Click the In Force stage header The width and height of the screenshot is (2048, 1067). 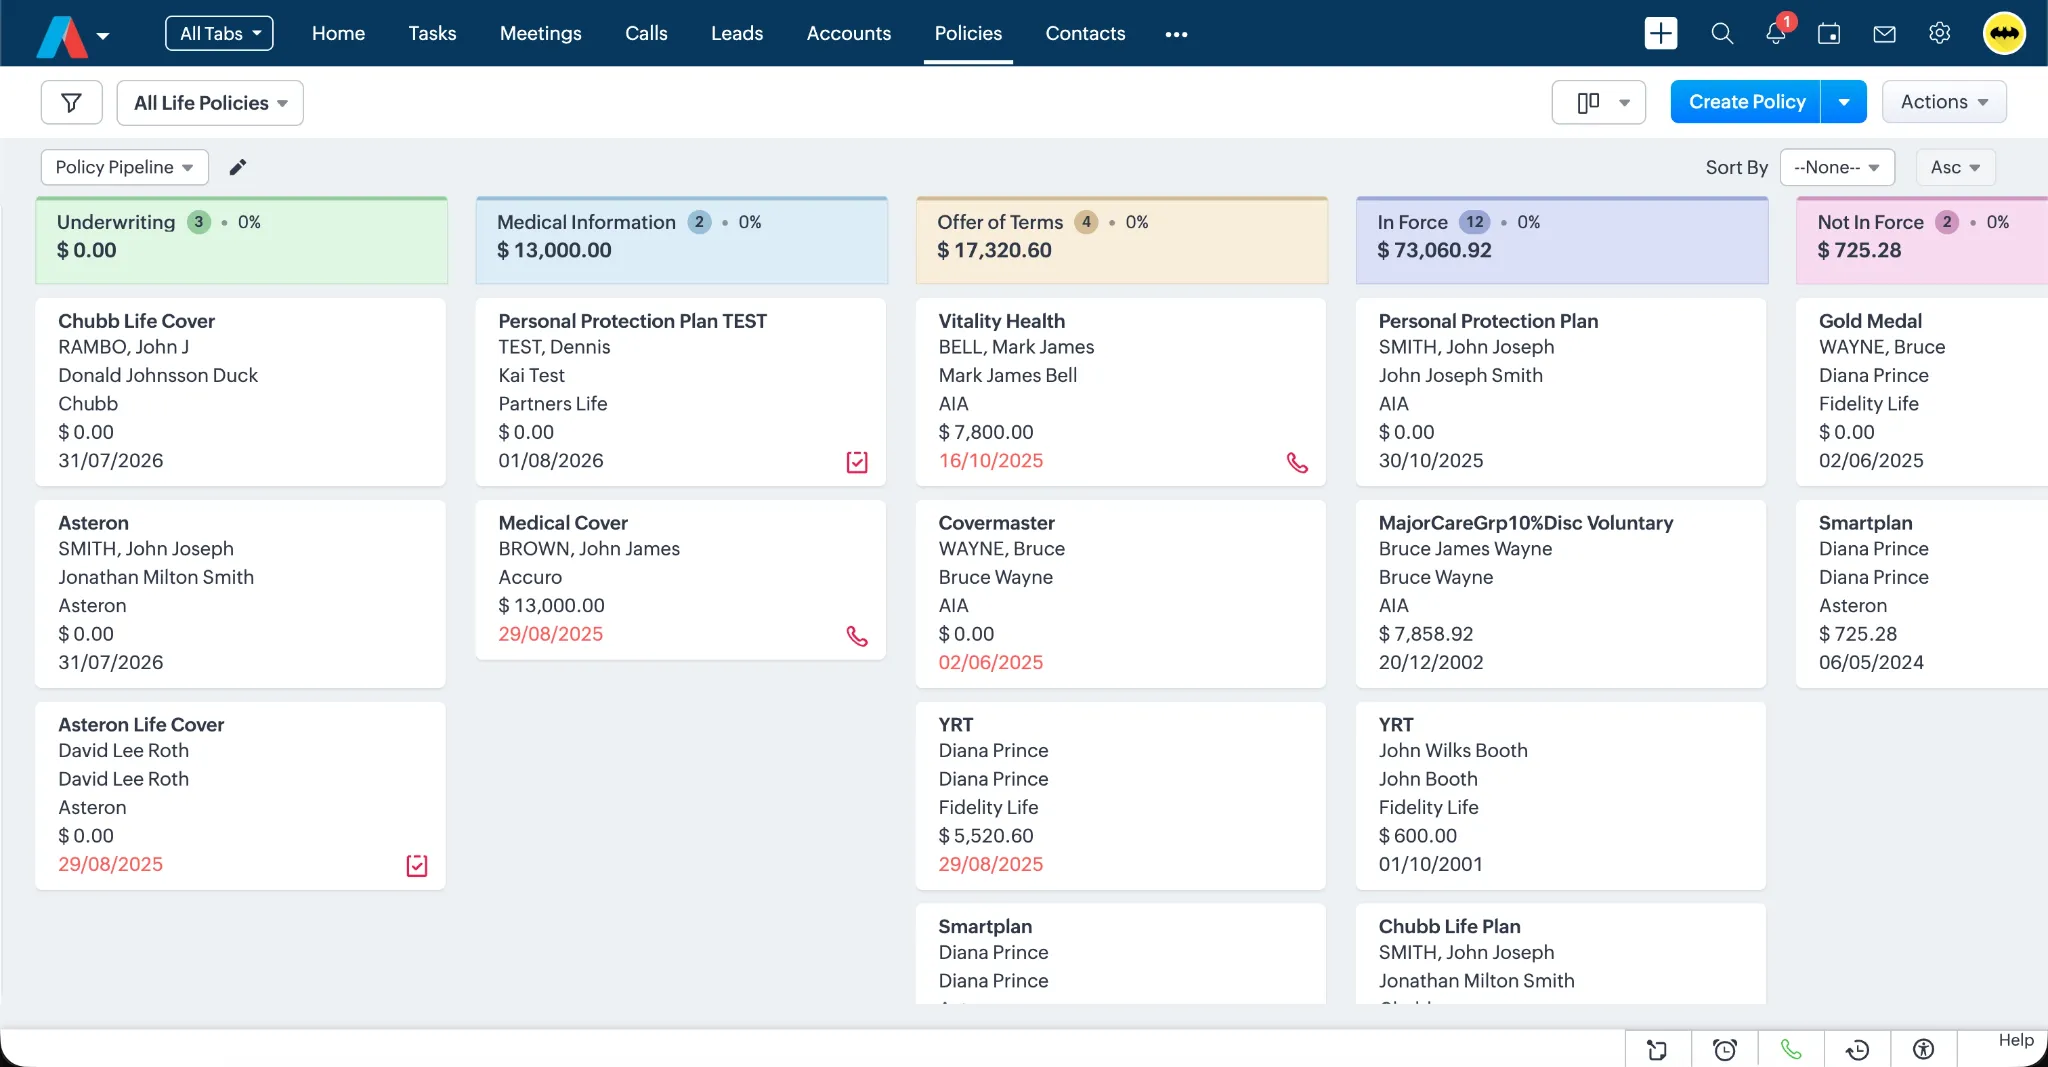1561,240
